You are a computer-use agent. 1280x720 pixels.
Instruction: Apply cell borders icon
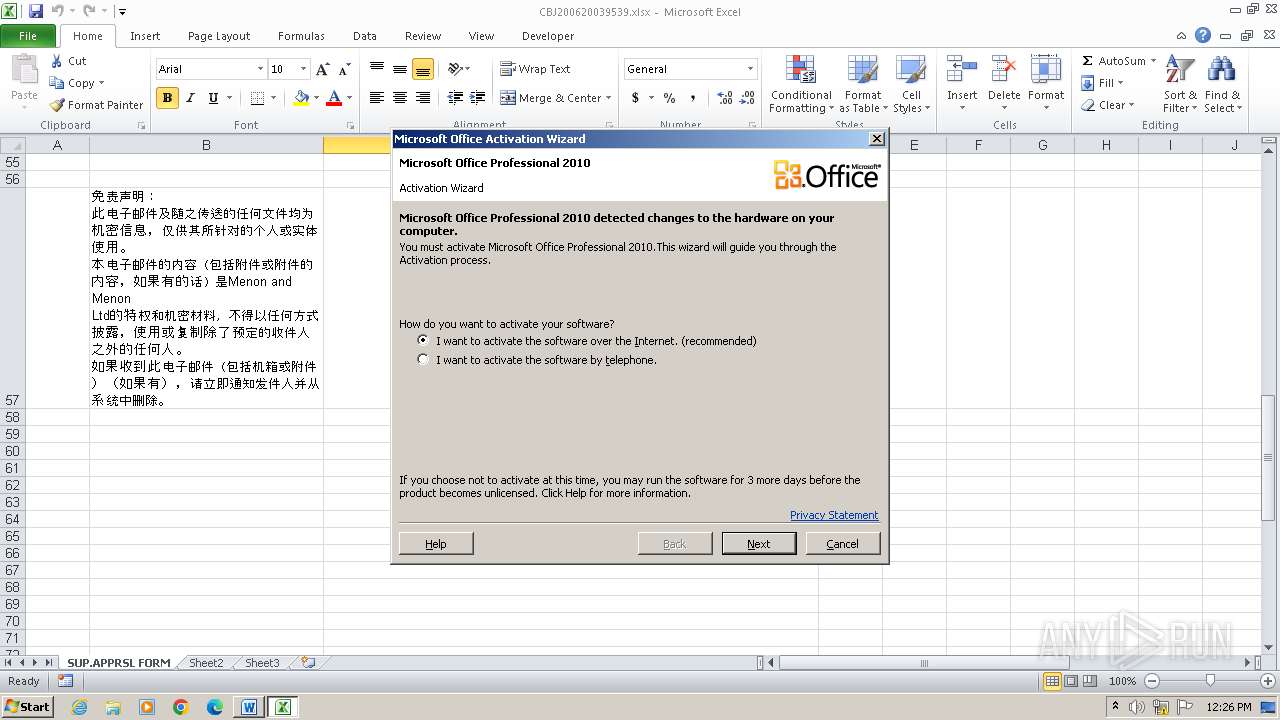coord(257,98)
